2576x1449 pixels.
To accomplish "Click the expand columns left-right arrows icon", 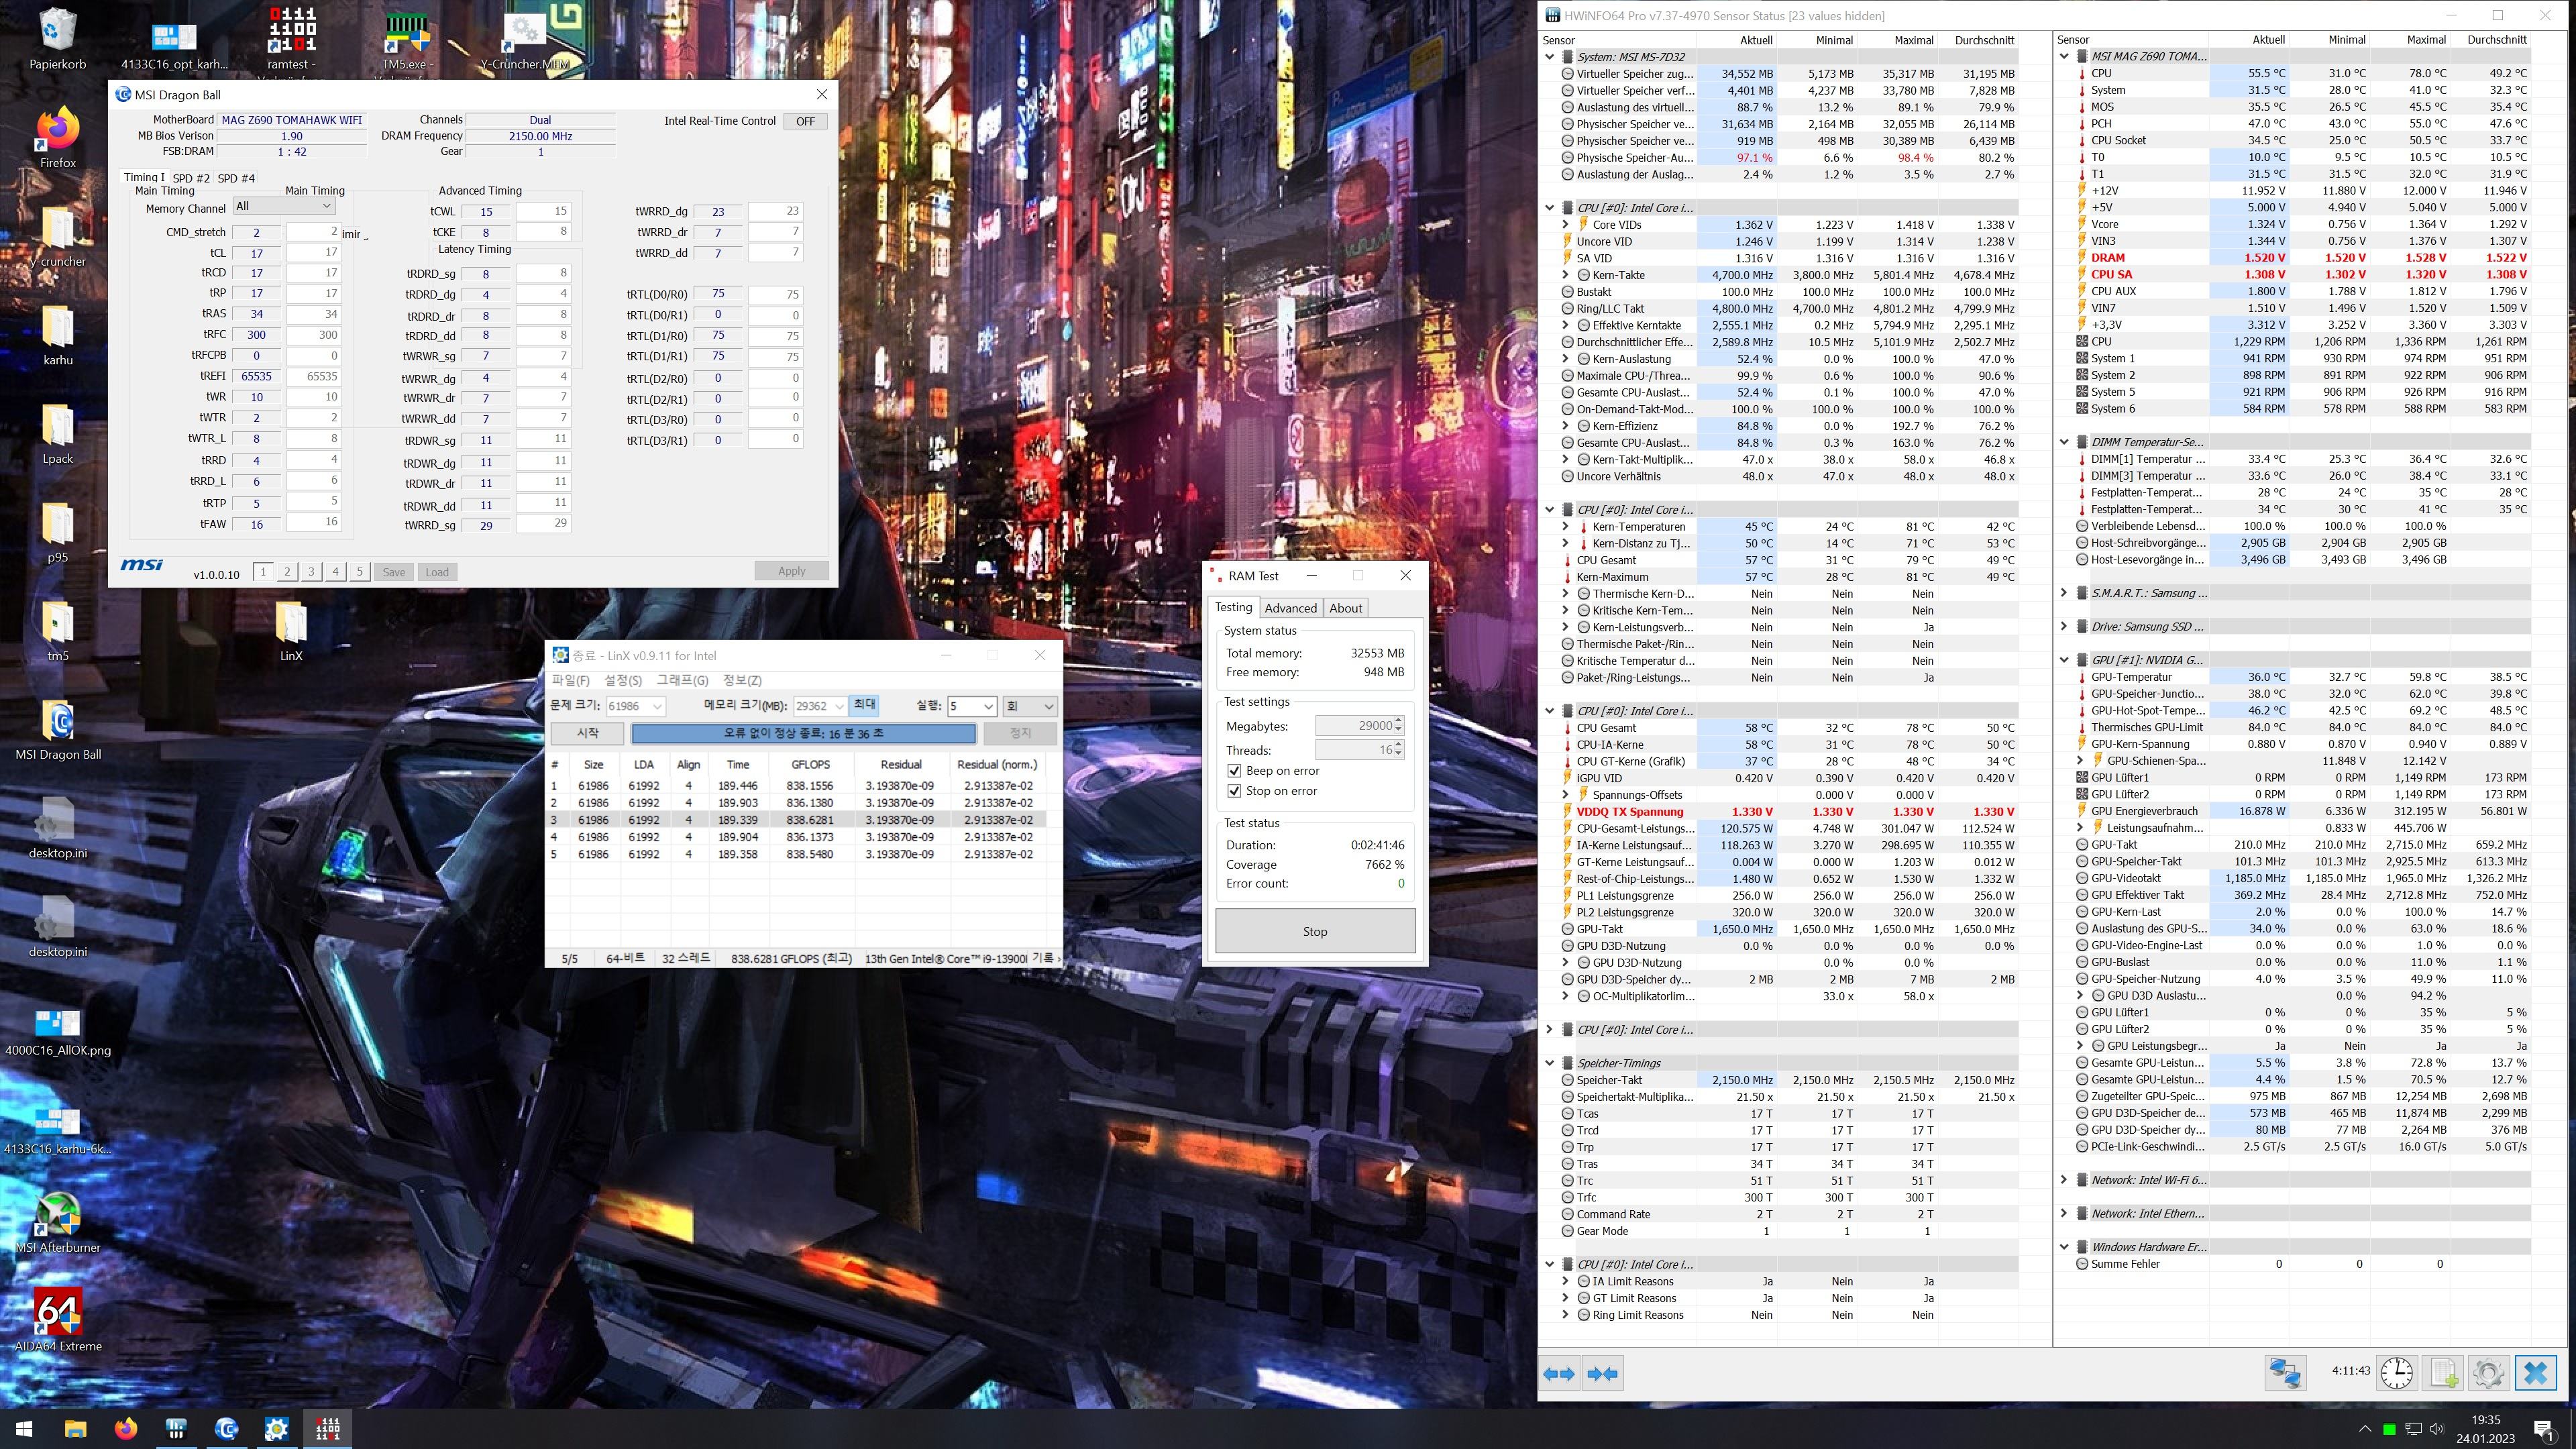I will tap(1559, 1374).
